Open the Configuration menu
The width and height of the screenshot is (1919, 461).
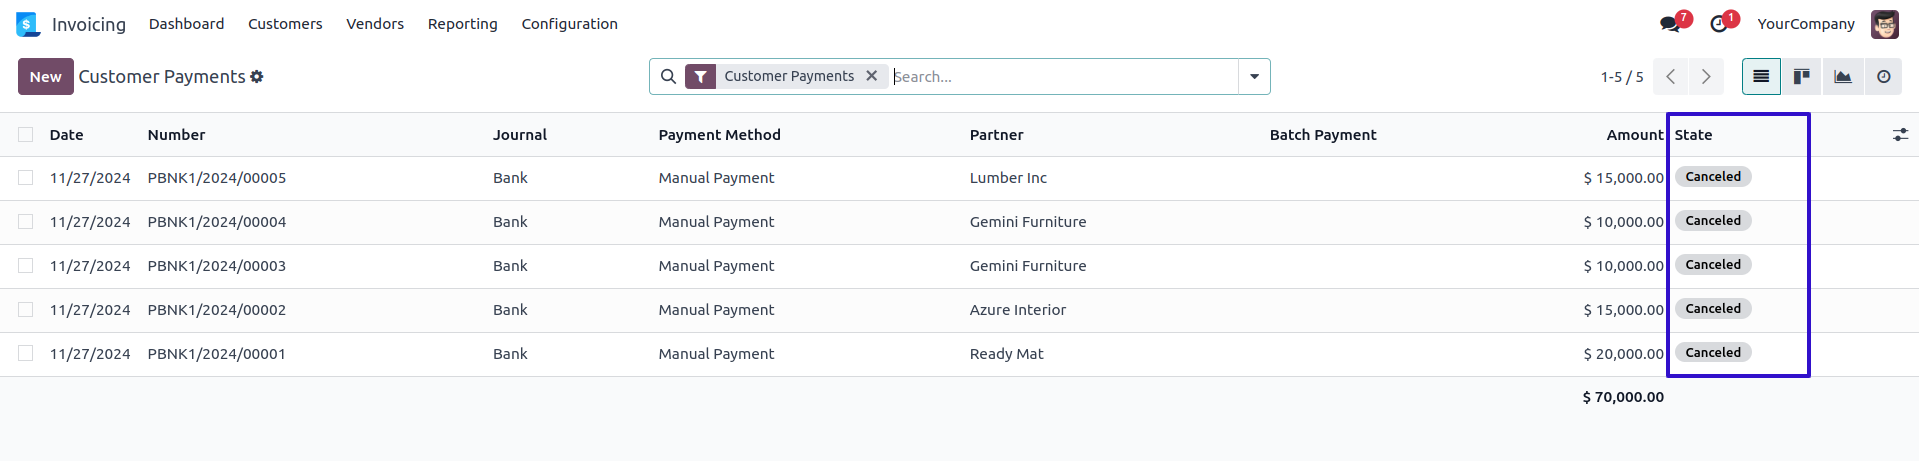point(569,24)
